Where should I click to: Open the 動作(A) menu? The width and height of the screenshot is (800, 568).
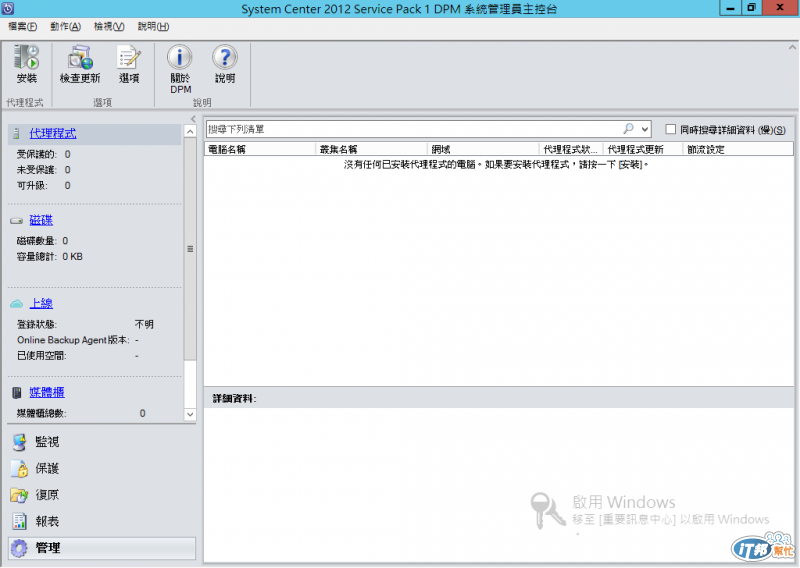click(x=65, y=27)
